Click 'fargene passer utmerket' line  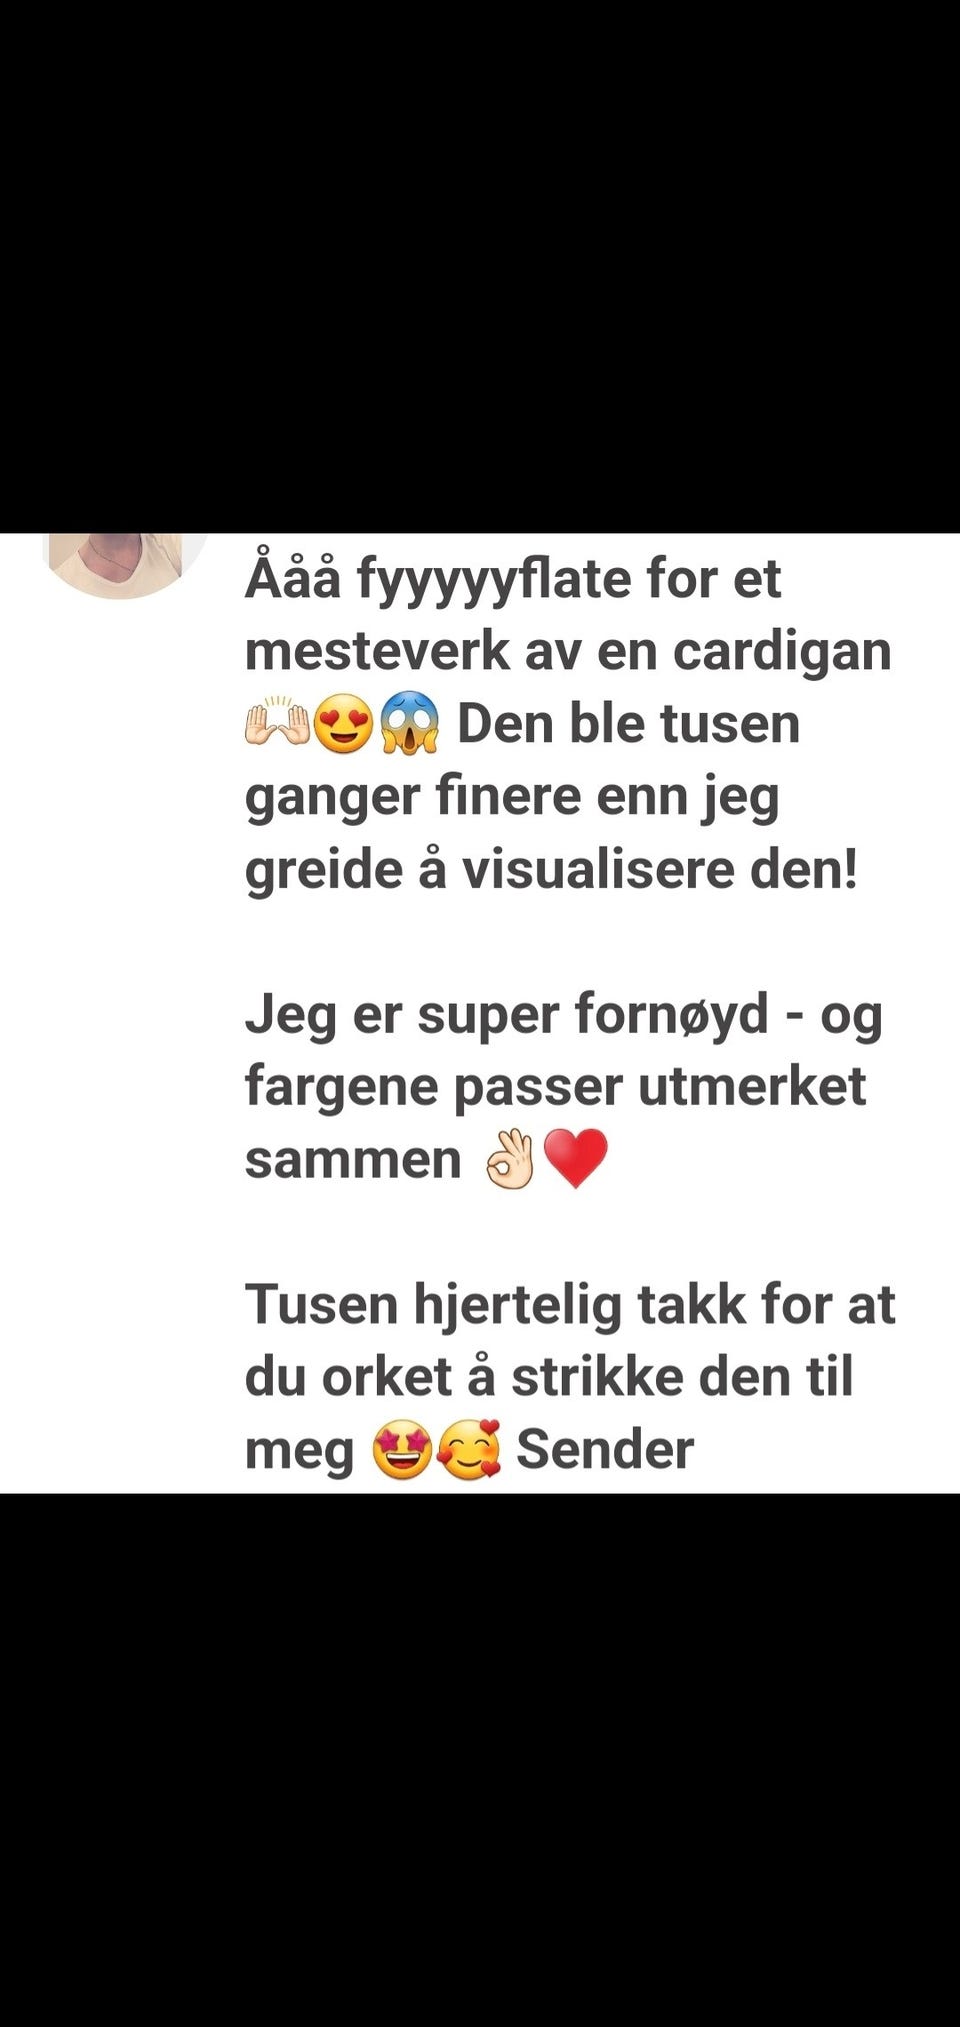click(x=555, y=1087)
